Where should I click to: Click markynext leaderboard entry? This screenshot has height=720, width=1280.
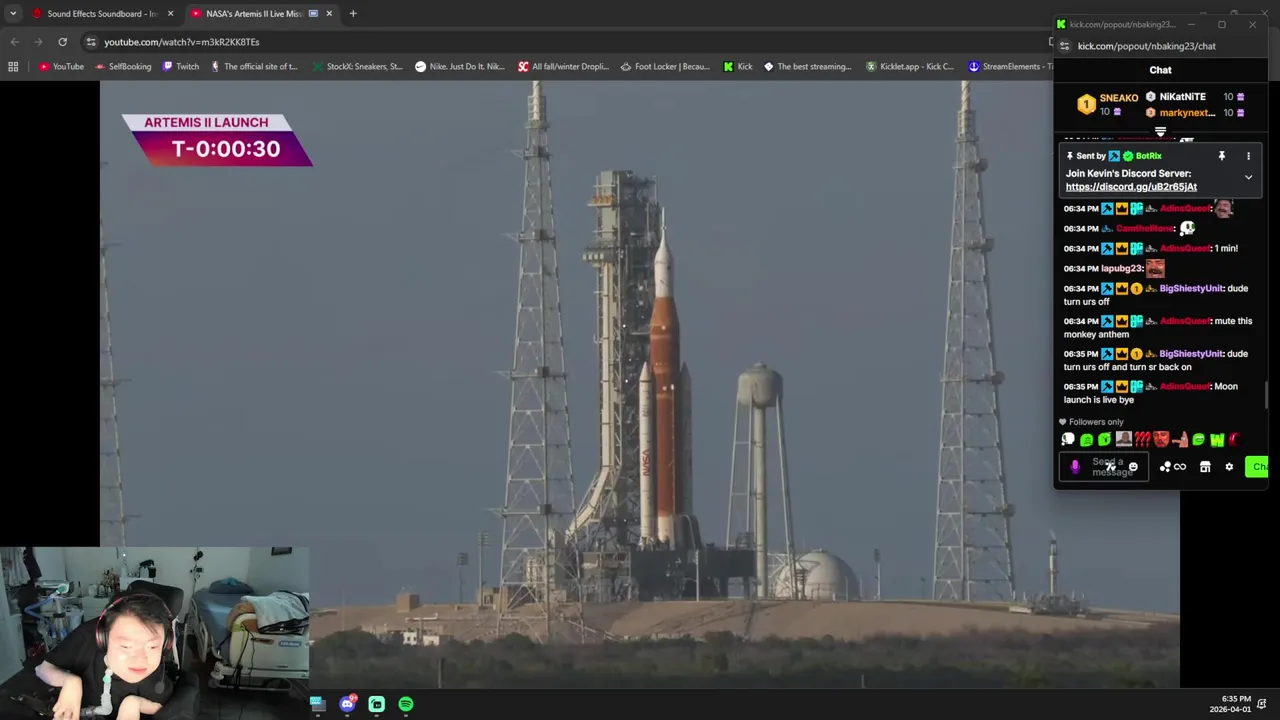1187,113
